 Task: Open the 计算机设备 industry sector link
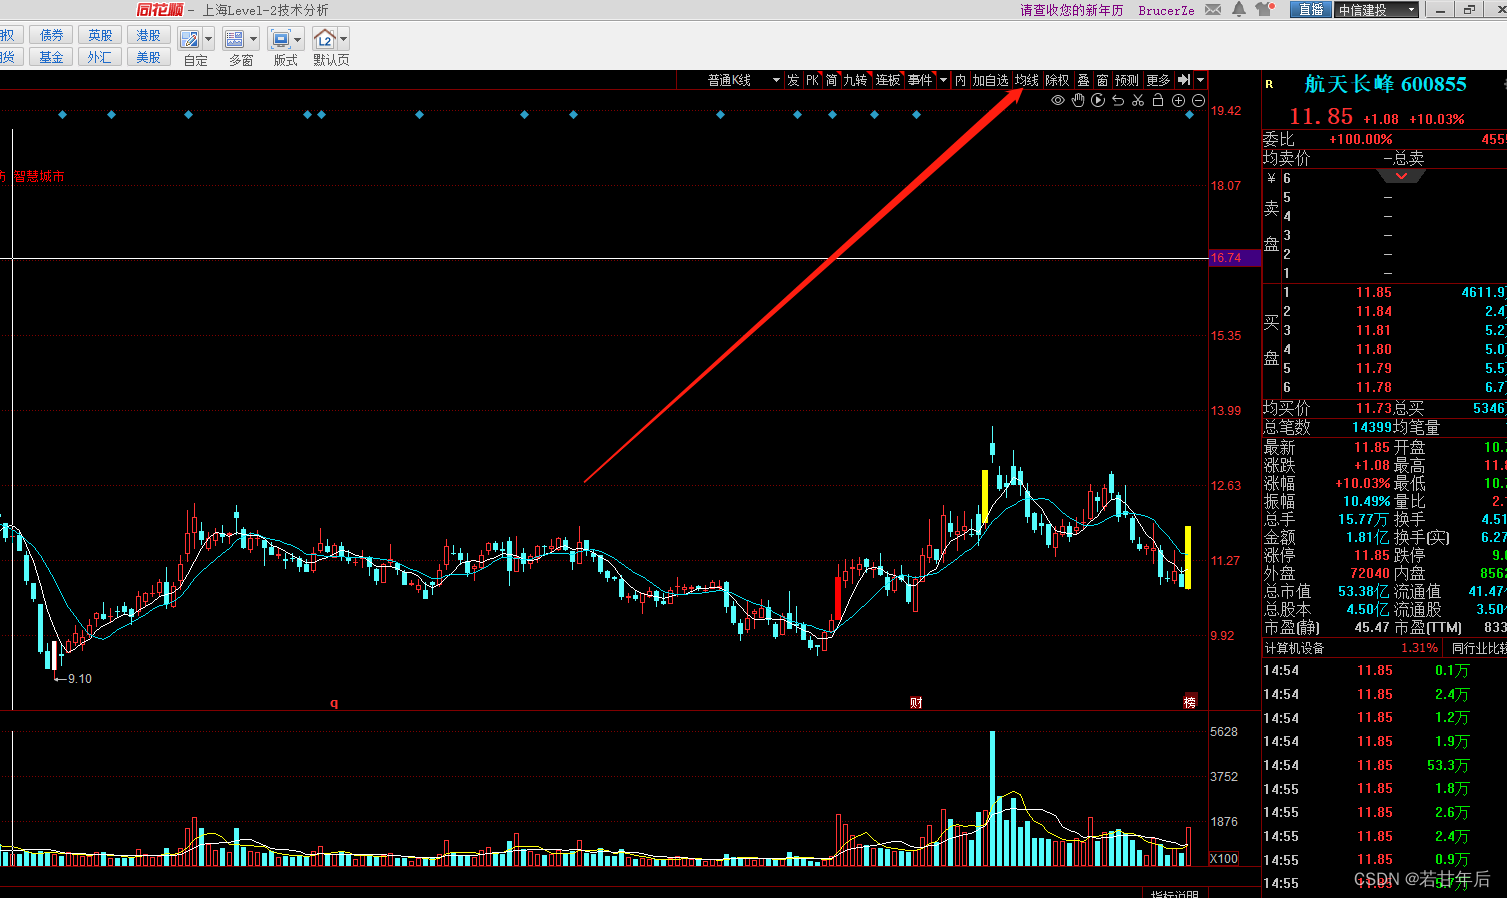click(1294, 648)
